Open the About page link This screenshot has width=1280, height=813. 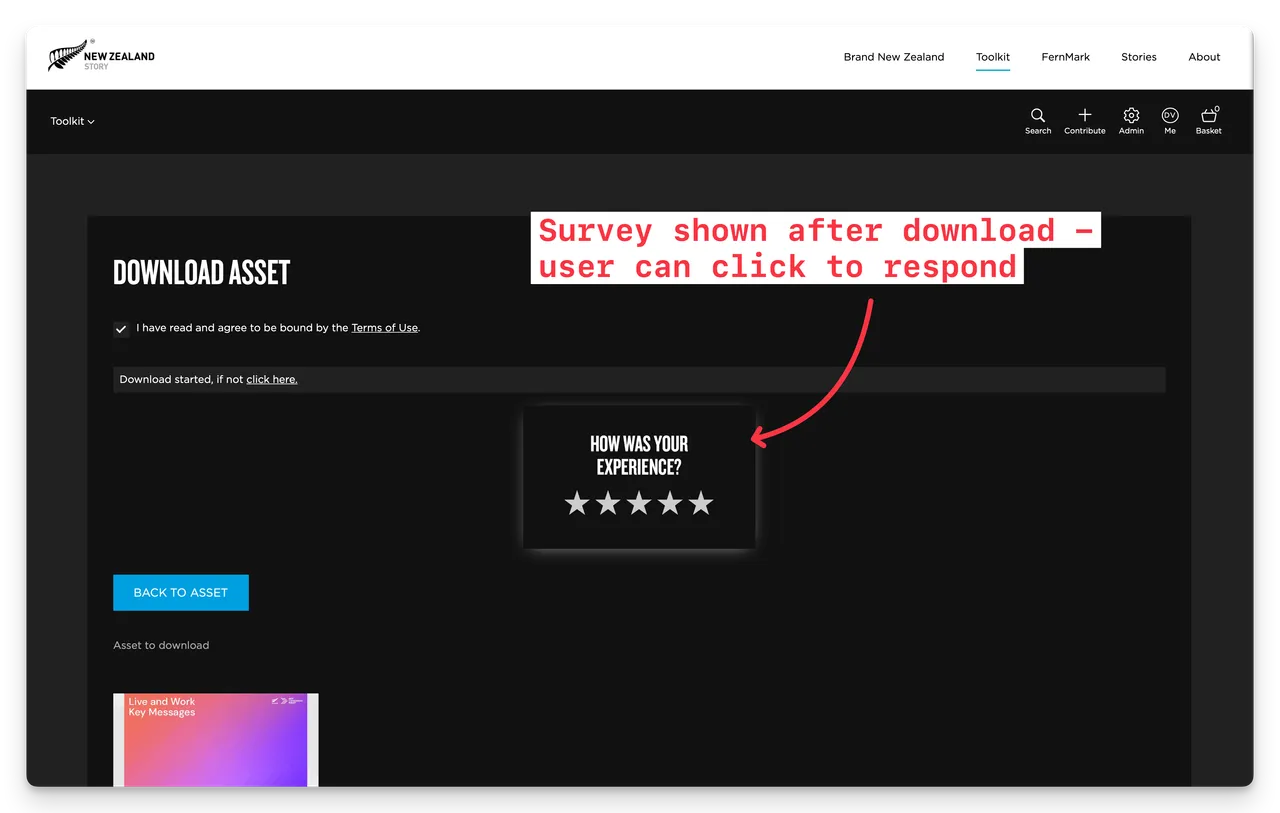click(x=1204, y=57)
